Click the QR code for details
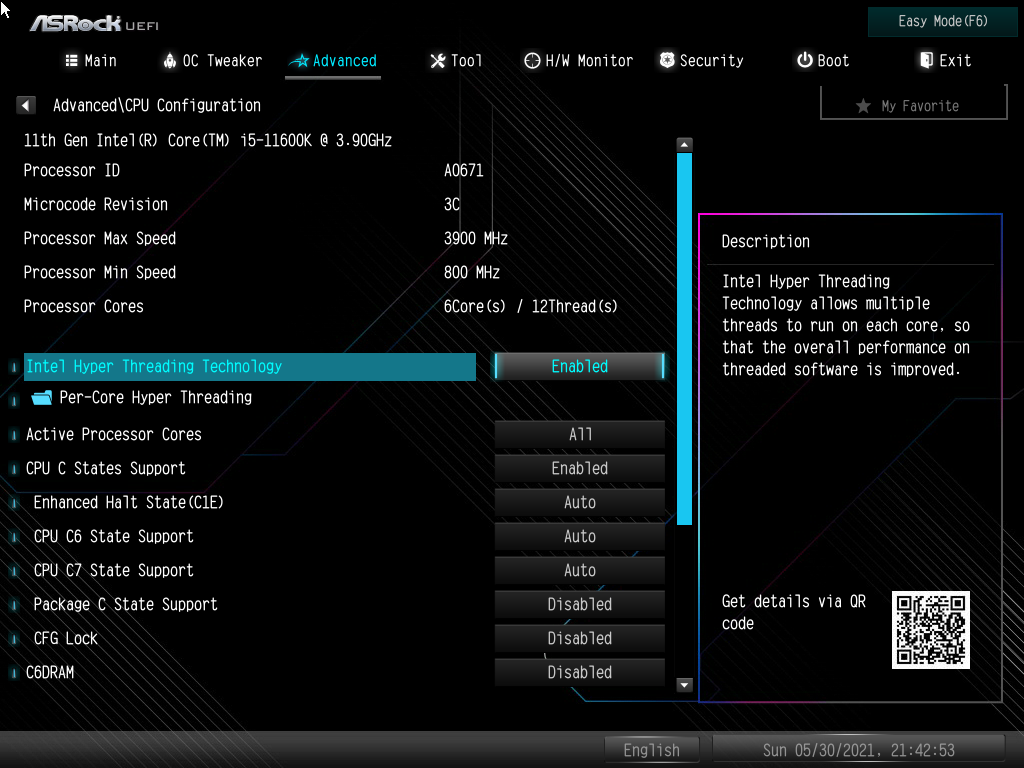This screenshot has width=1024, height=768. pyautogui.click(x=931, y=630)
